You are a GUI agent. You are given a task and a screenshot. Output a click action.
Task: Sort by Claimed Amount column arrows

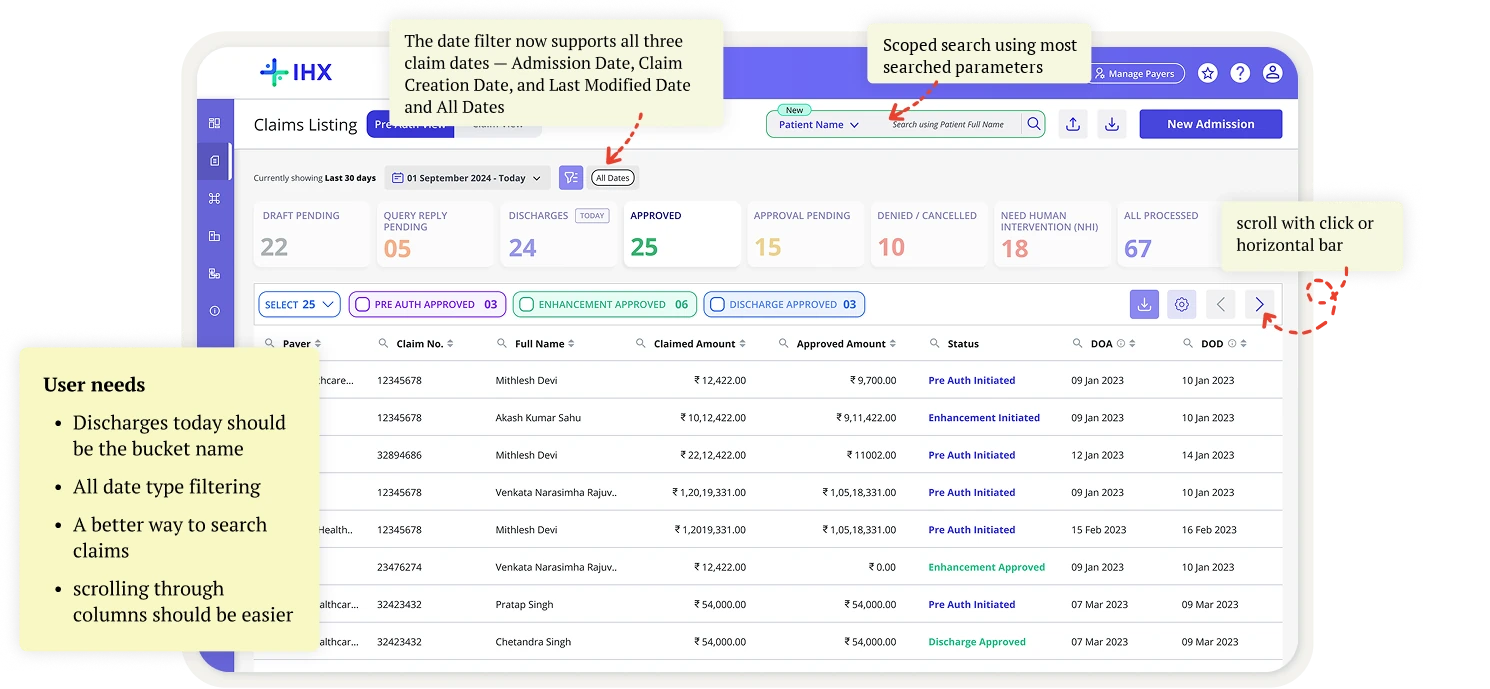[x=743, y=343]
